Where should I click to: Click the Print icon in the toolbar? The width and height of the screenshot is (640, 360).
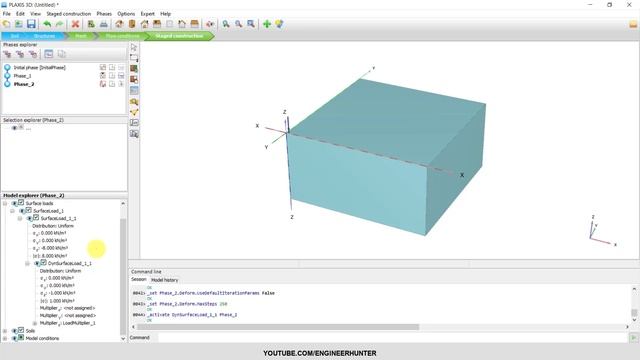(x=104, y=24)
